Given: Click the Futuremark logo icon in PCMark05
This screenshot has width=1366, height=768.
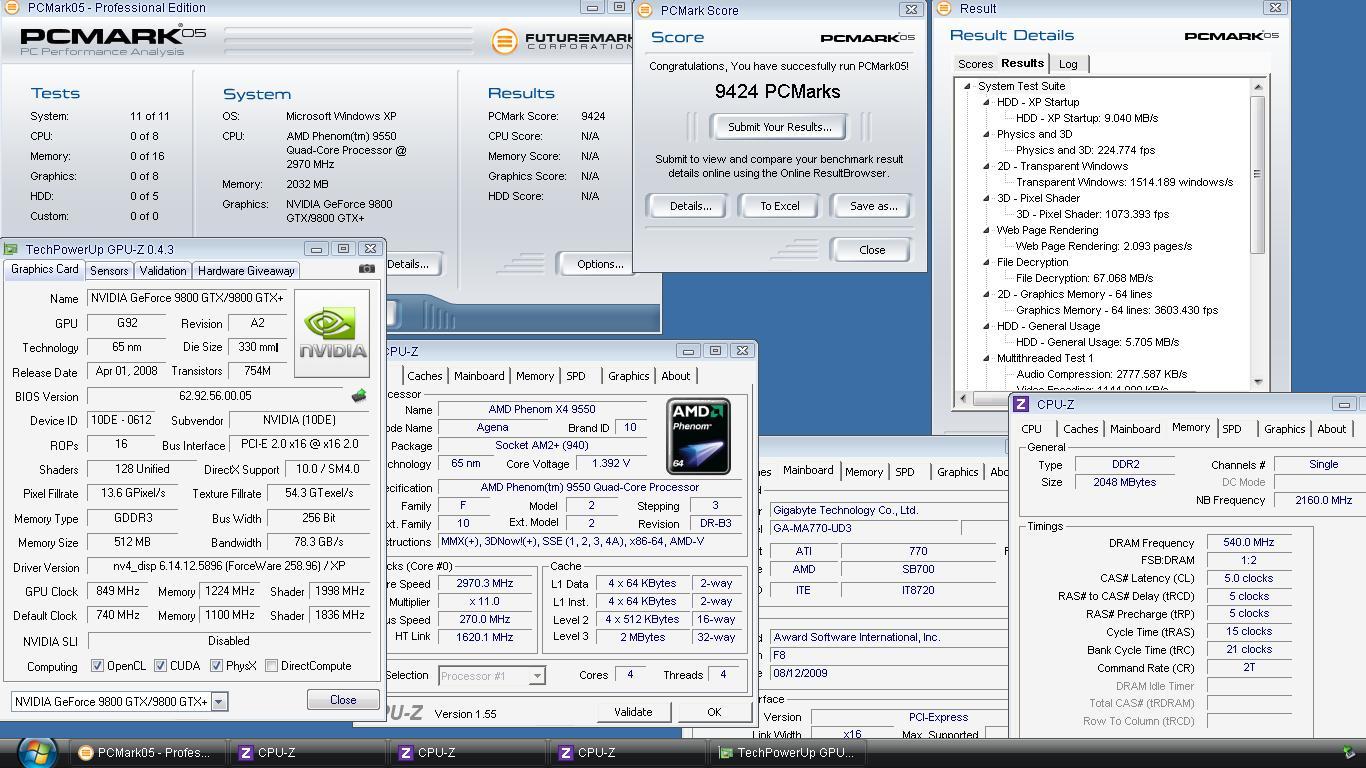Looking at the screenshot, I should (x=504, y=41).
